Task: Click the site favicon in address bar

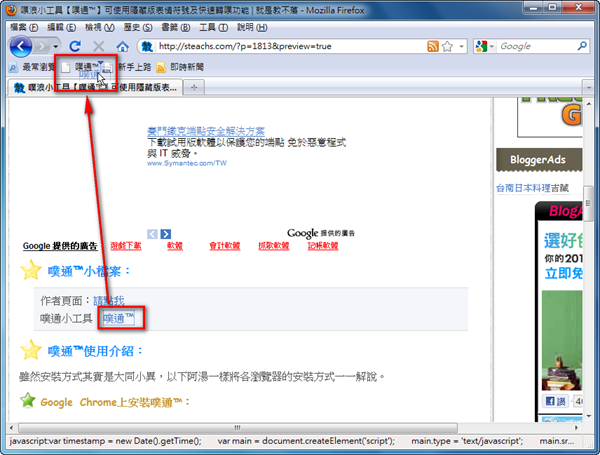Action: [x=147, y=46]
